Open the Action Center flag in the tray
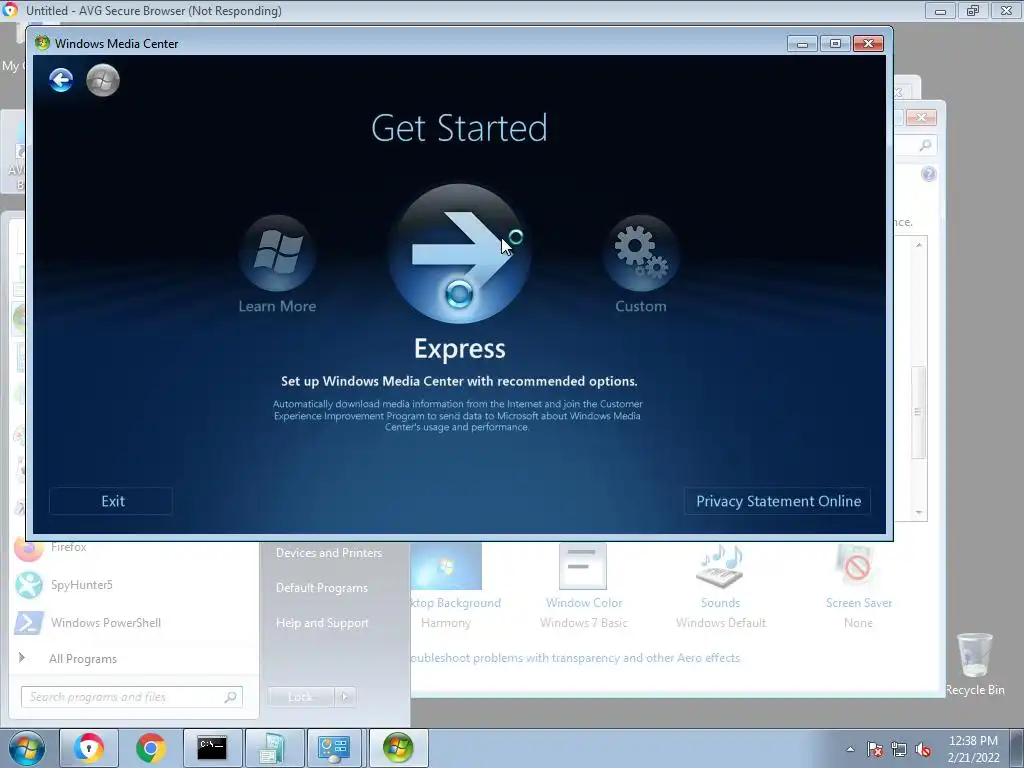The image size is (1024, 768). 874,749
